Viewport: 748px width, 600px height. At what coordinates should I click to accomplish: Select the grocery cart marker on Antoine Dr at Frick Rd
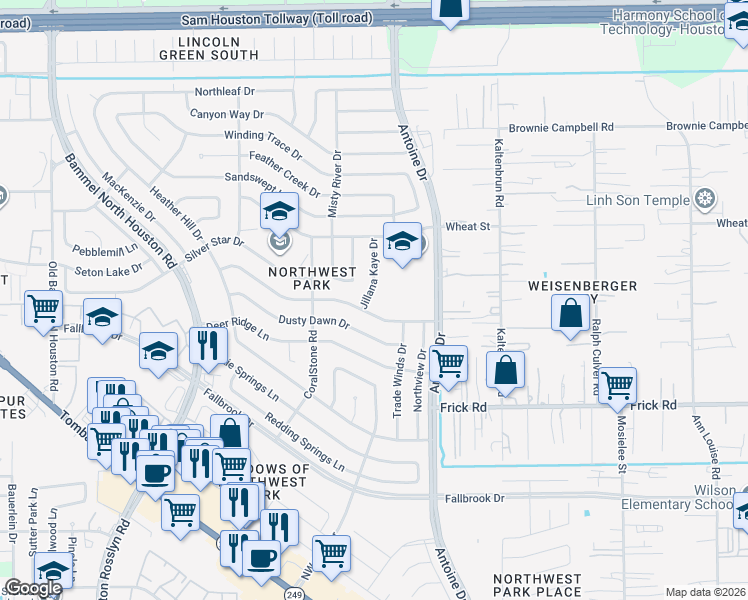point(448,365)
